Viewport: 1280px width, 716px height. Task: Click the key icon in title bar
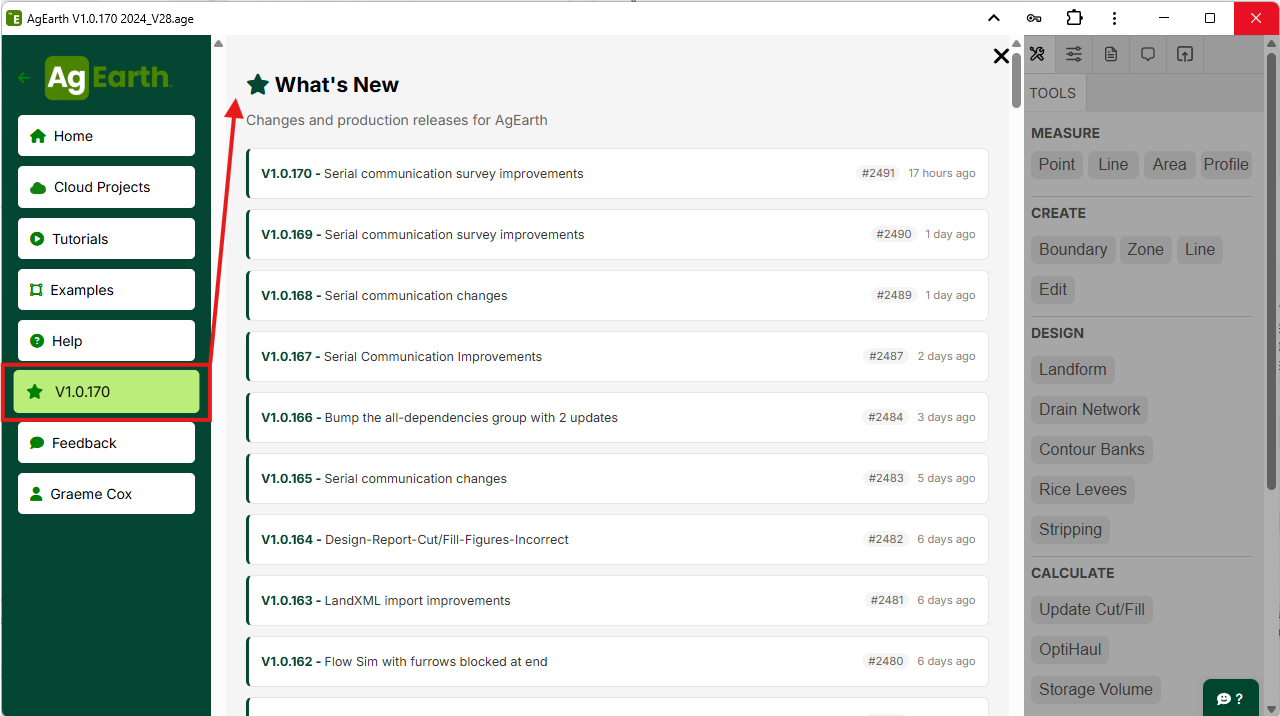[x=1034, y=18]
